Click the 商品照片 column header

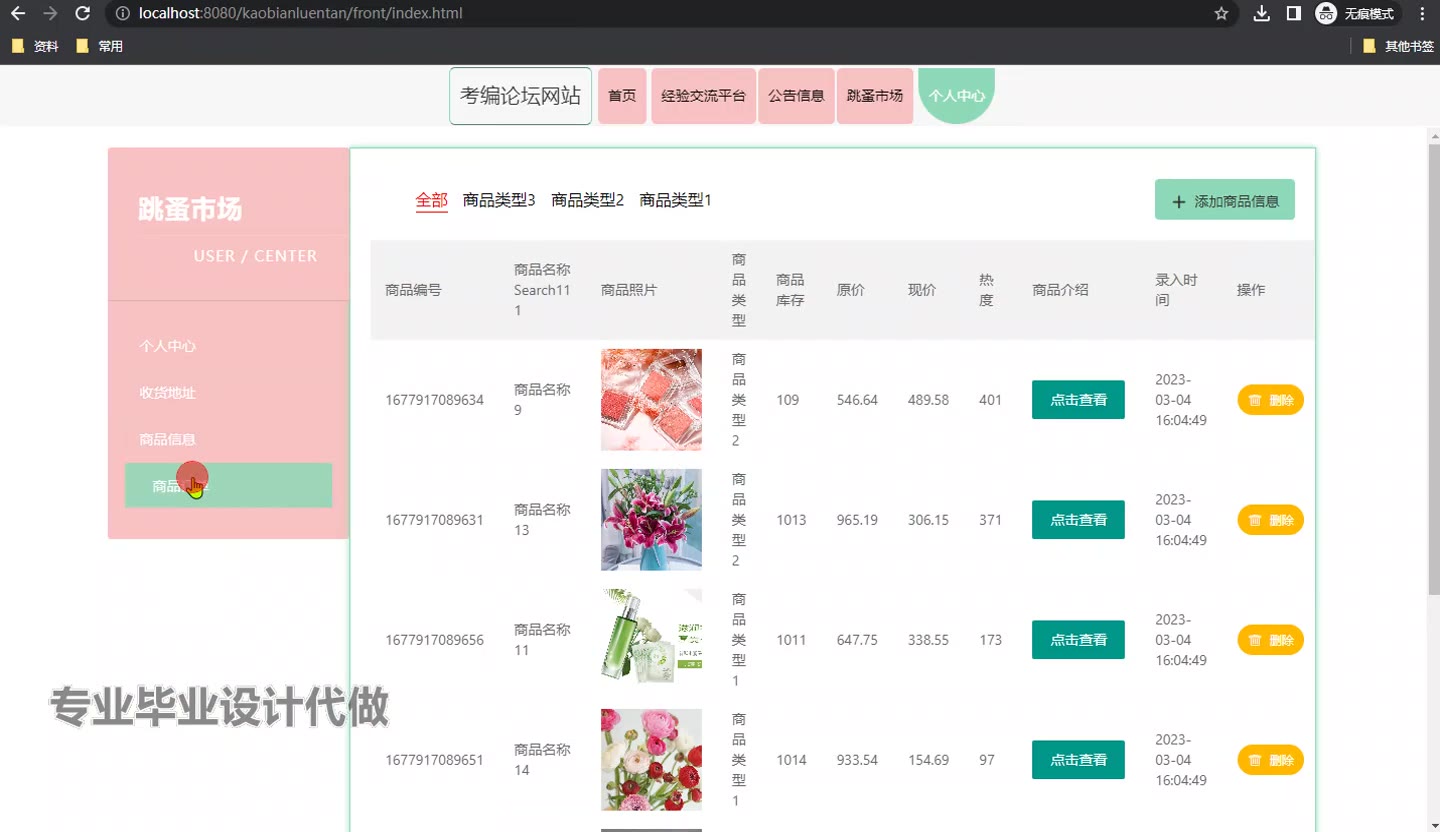pyautogui.click(x=629, y=290)
